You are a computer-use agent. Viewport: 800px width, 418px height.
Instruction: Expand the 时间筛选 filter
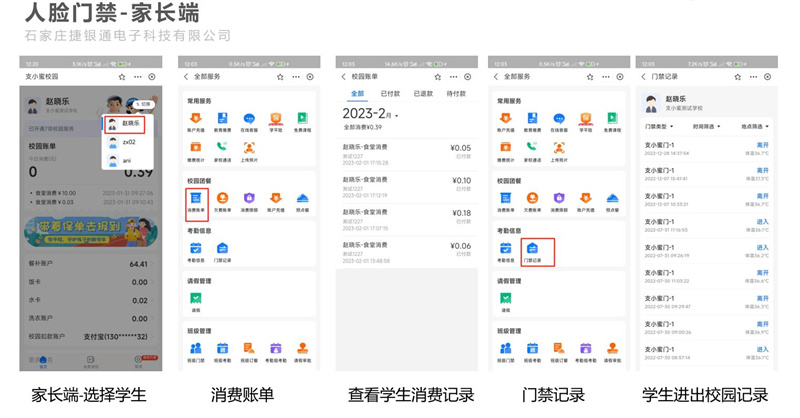click(x=707, y=127)
